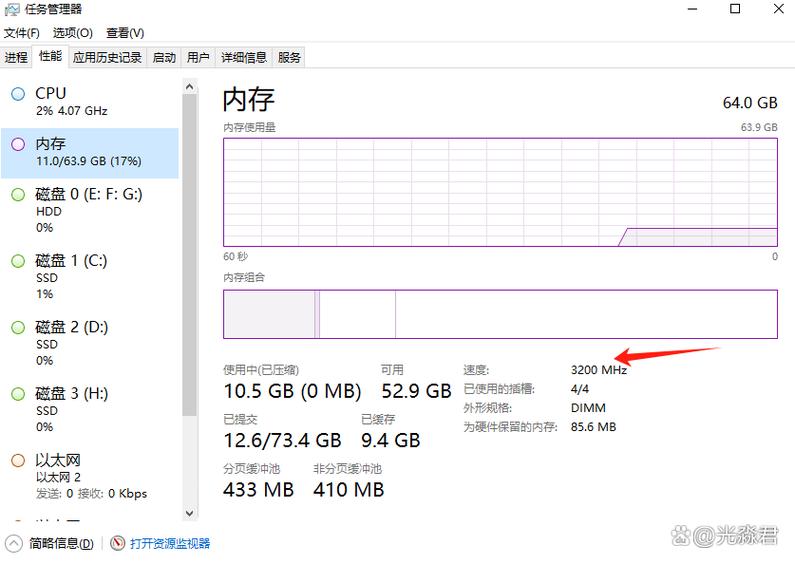Image resolution: width=795 pixels, height=564 pixels.
Task: Switch to the 详细信息 tab
Action: pos(244,58)
